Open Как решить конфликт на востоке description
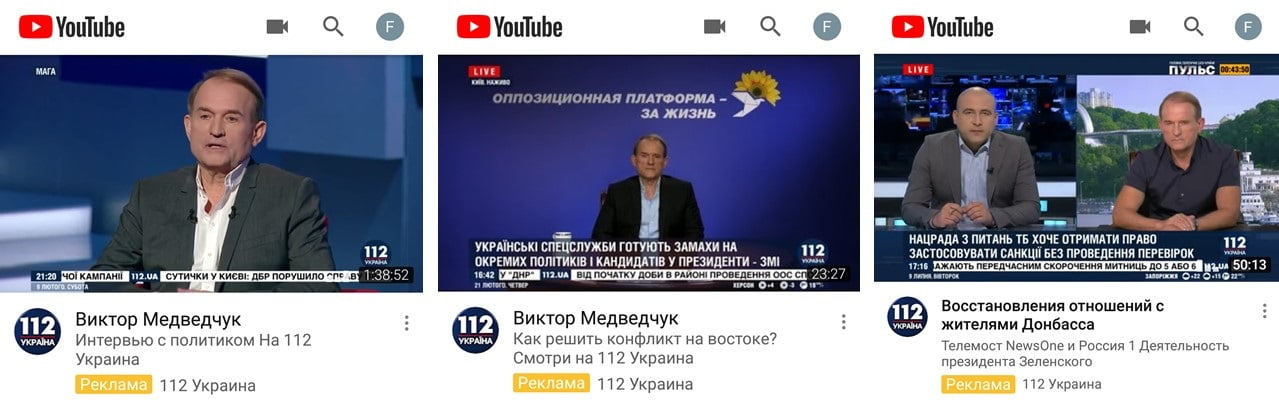 point(645,348)
